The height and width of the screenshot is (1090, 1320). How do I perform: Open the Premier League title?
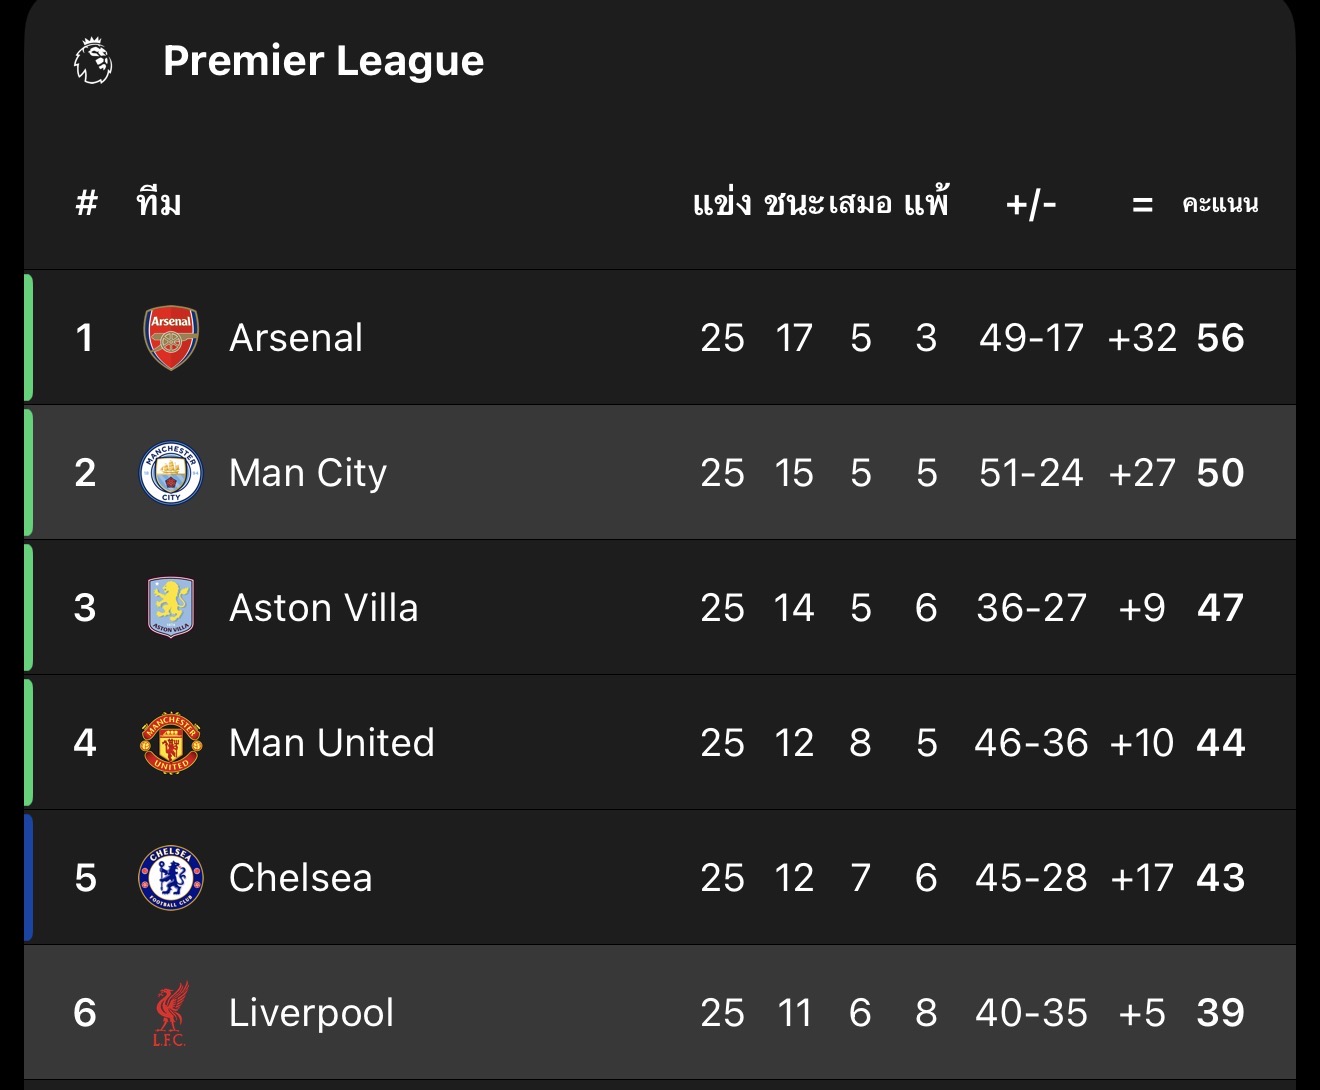(x=323, y=61)
